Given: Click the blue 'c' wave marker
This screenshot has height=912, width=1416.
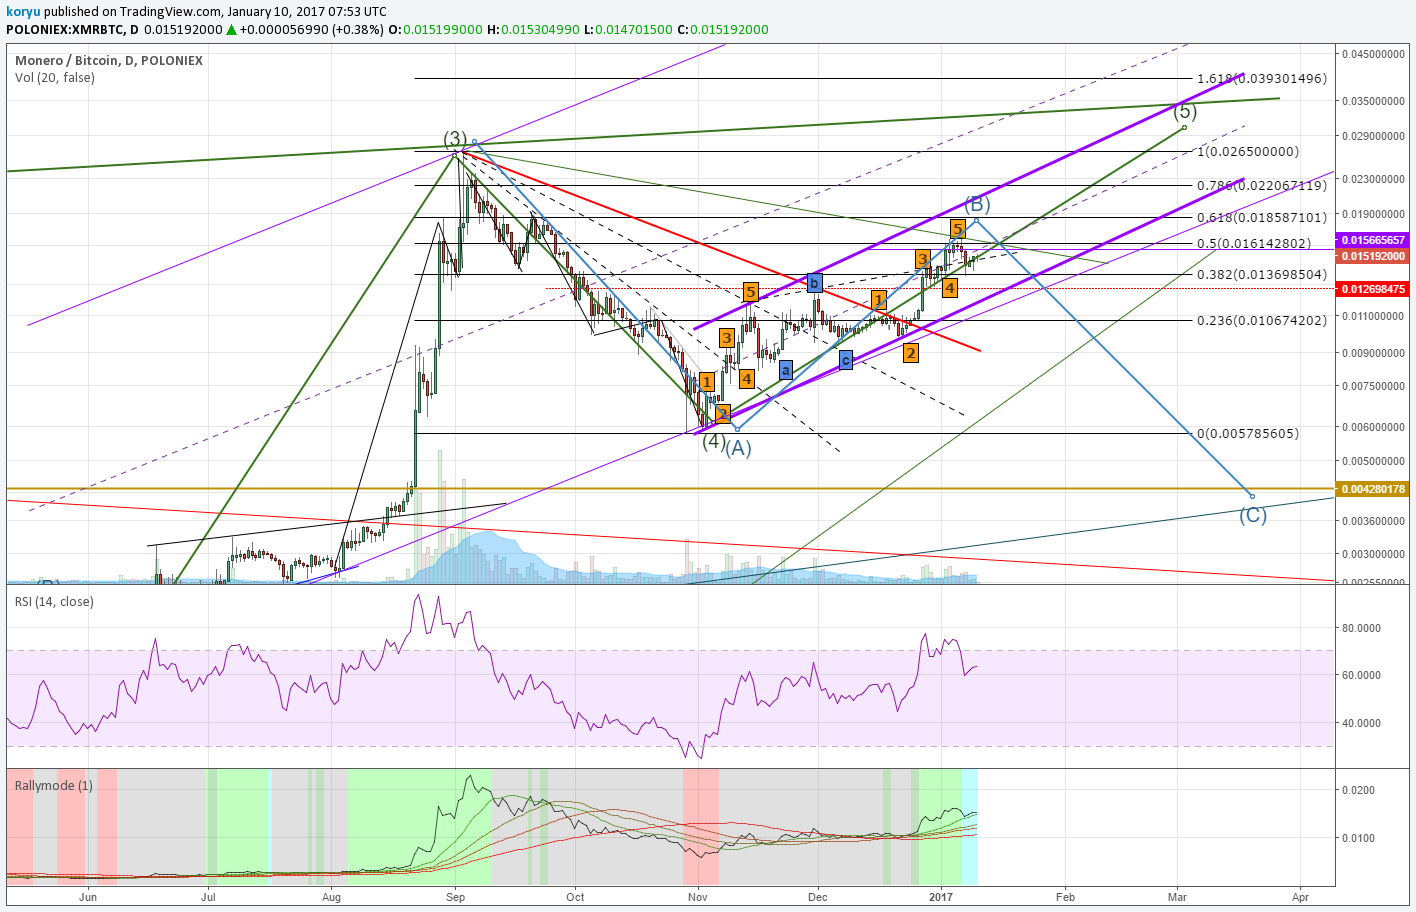Looking at the screenshot, I should 846,359.
